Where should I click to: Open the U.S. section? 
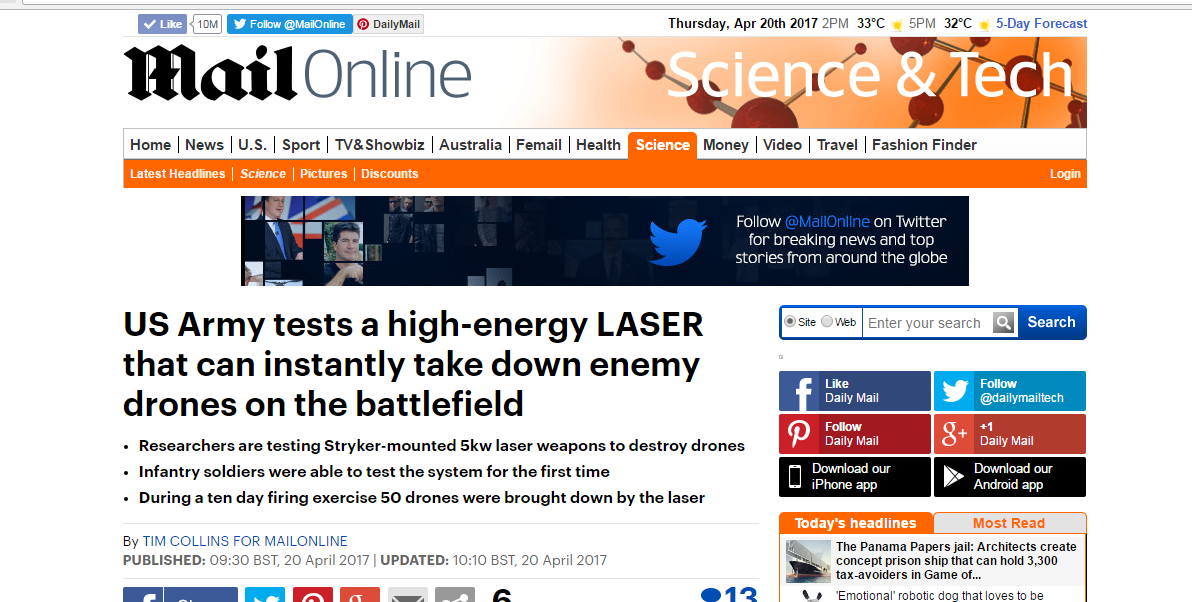coord(252,145)
